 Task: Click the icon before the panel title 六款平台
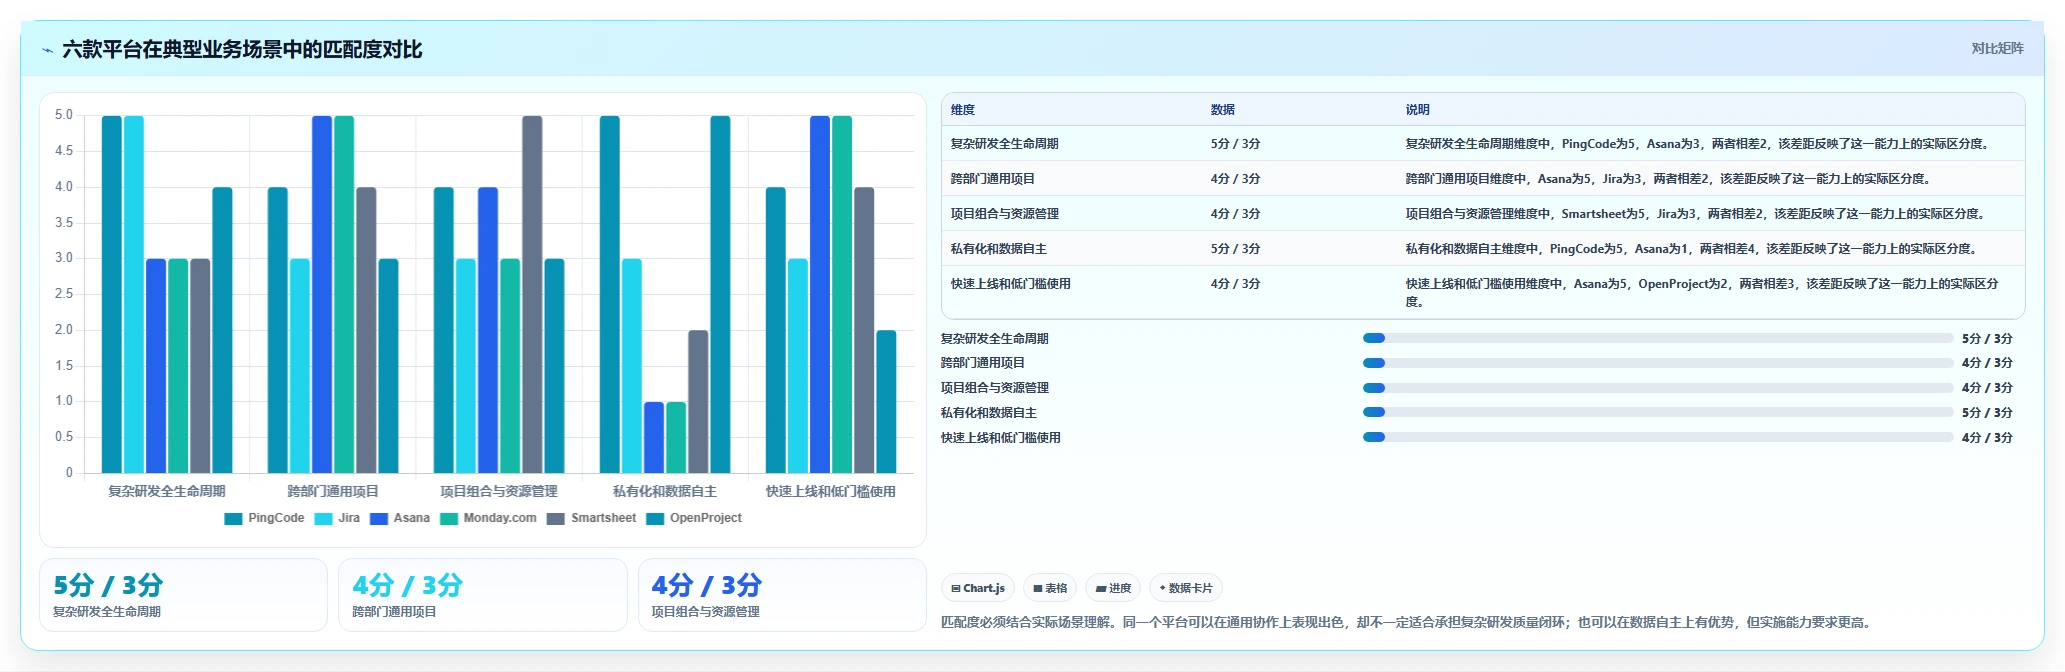(x=47, y=50)
